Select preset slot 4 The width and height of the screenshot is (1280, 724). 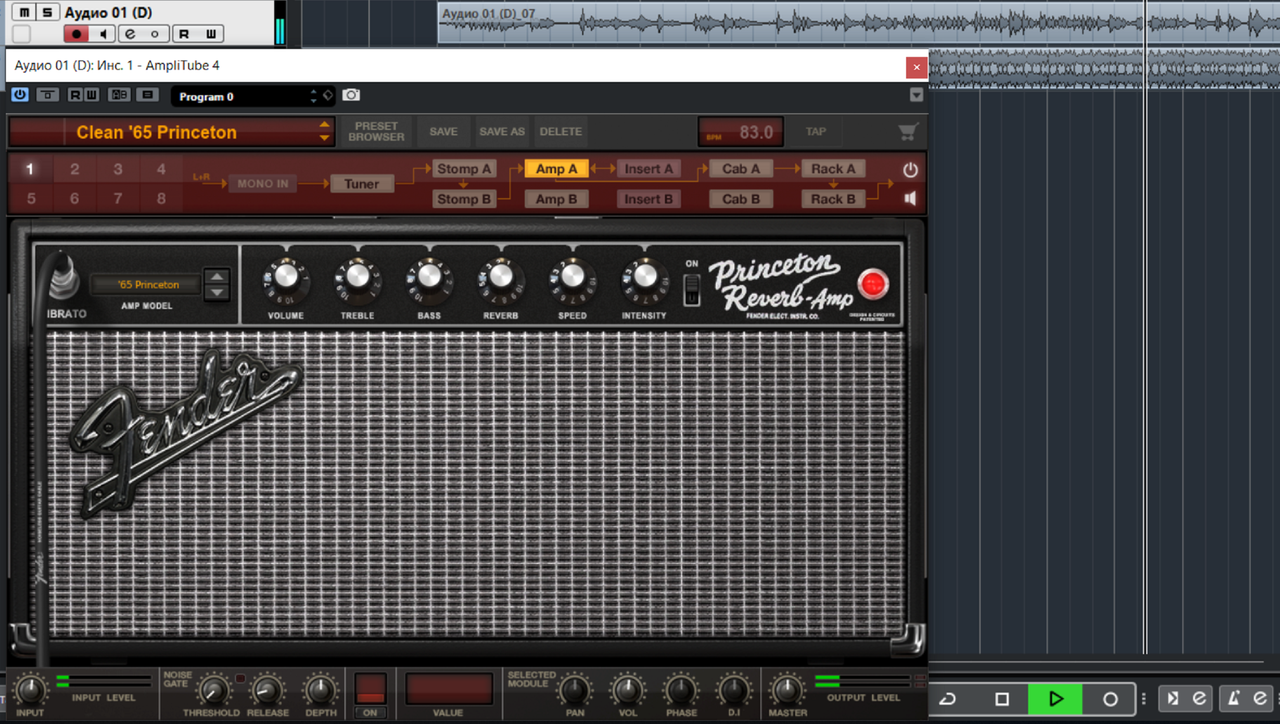click(161, 169)
